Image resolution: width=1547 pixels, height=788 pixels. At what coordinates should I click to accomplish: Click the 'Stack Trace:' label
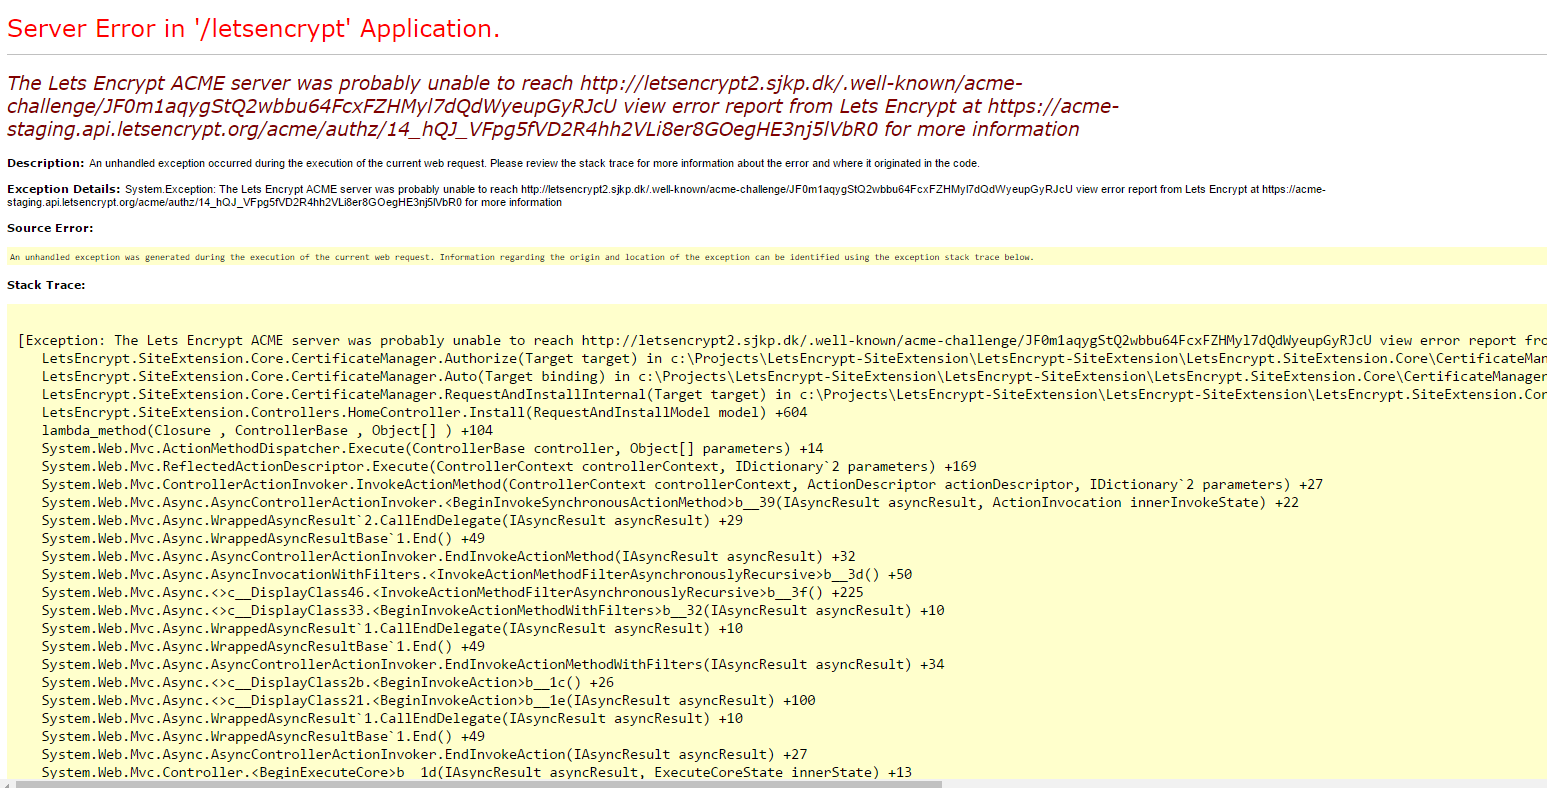coord(46,285)
